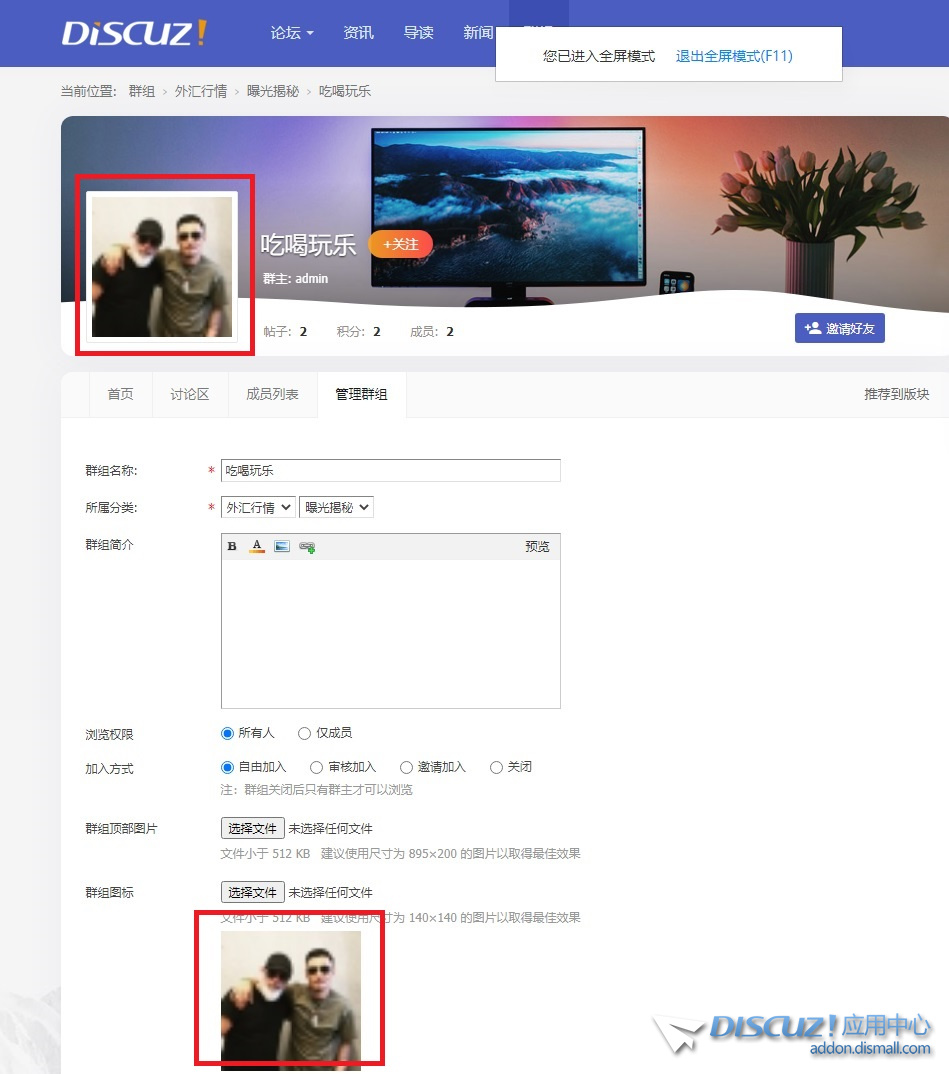Switch to the 成员列表 tab
The image size is (949, 1074).
click(272, 394)
